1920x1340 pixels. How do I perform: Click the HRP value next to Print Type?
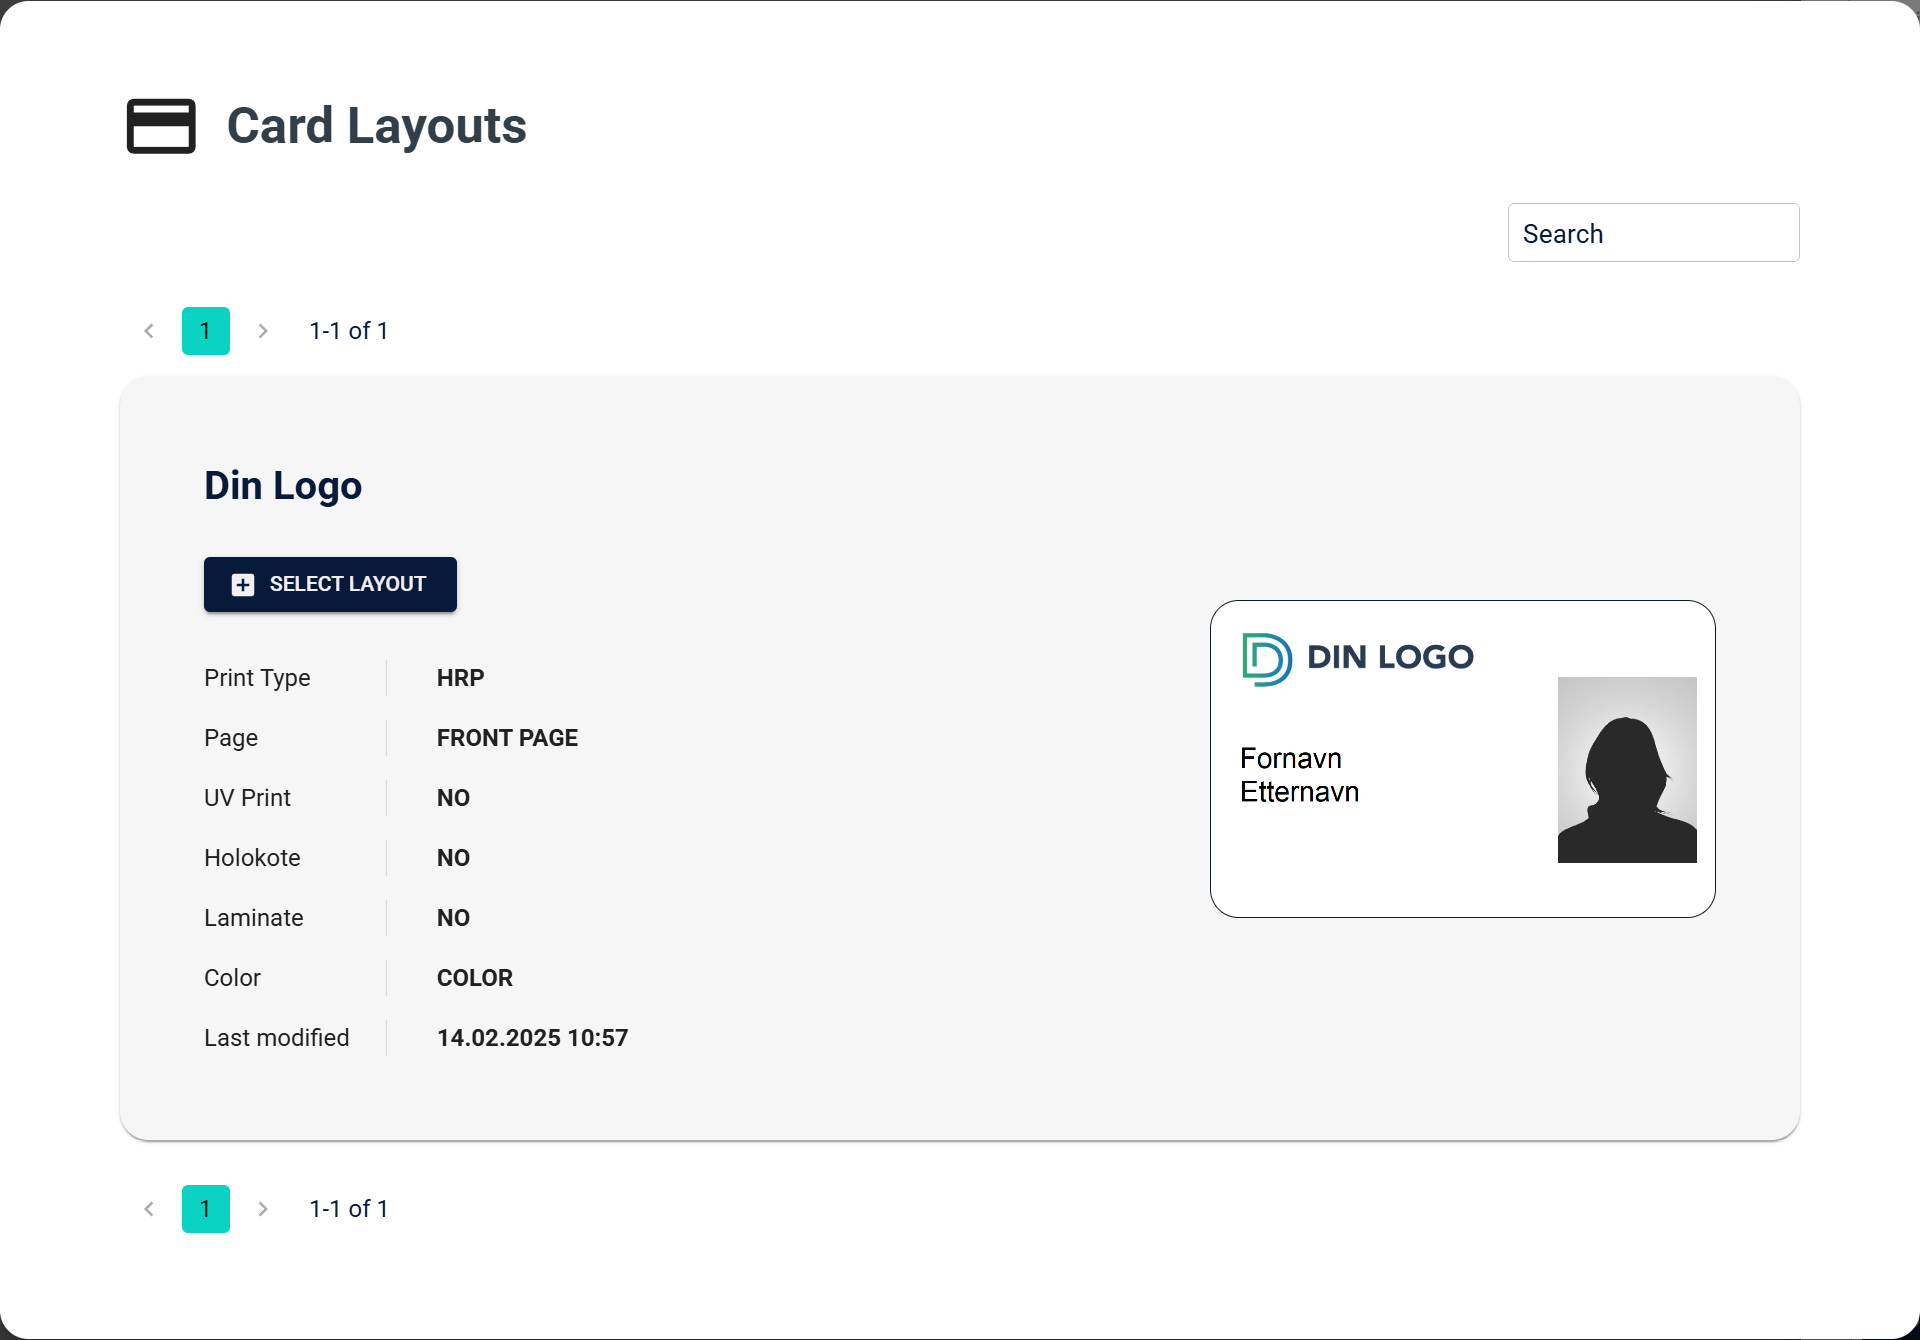click(460, 677)
